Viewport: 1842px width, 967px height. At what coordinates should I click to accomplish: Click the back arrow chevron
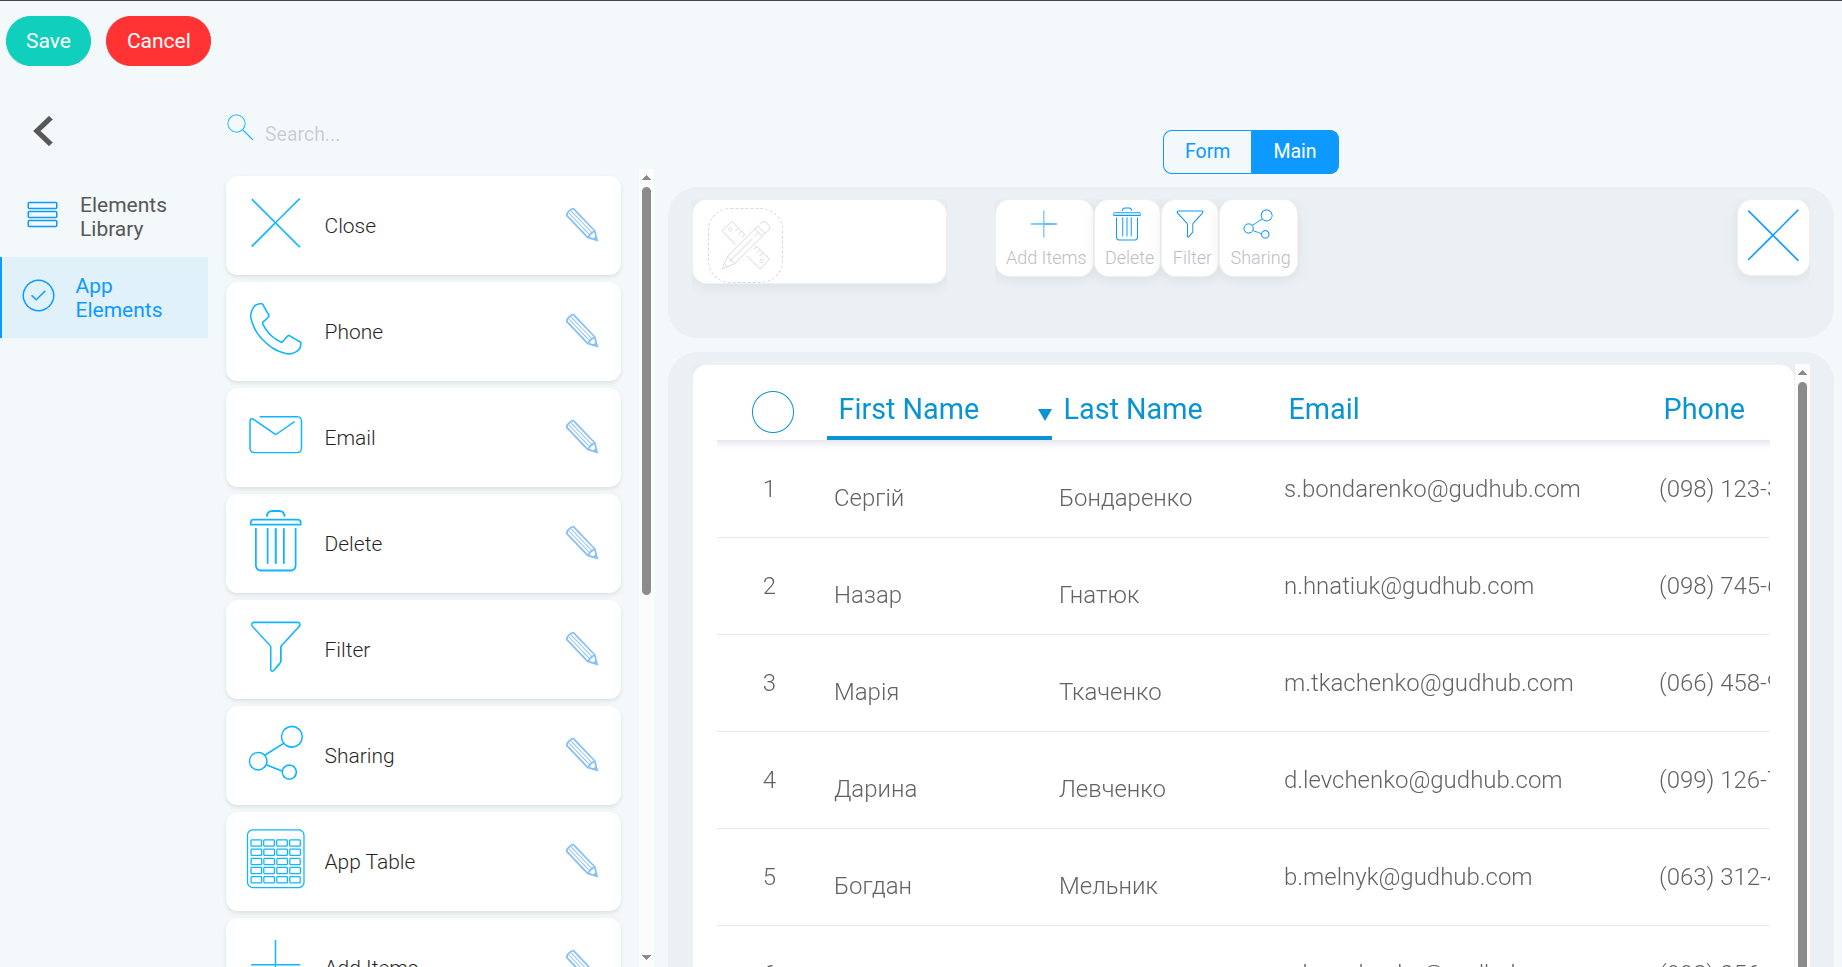(x=43, y=131)
